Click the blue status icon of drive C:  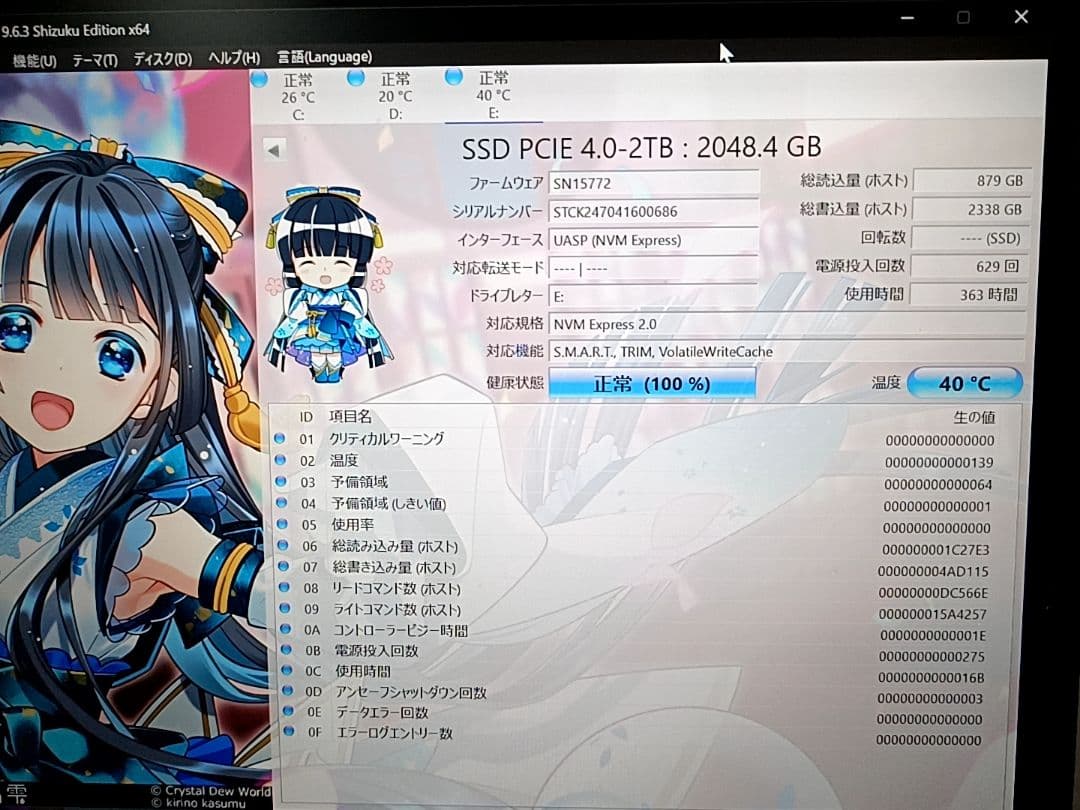[x=259, y=79]
